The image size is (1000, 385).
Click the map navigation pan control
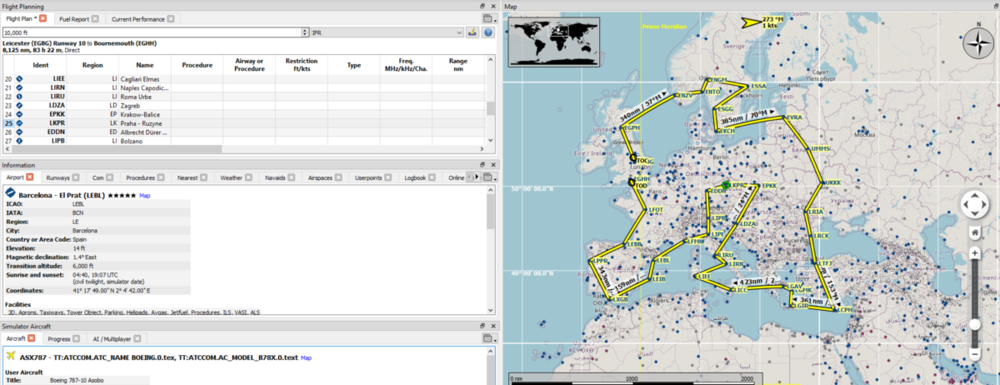pos(976,205)
